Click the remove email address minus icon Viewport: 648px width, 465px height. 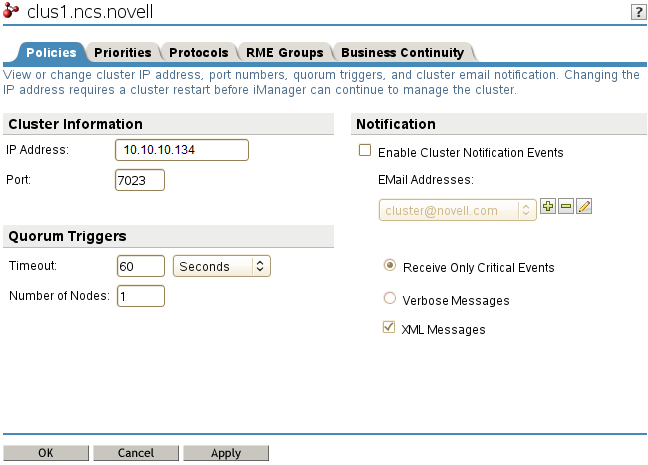566,206
